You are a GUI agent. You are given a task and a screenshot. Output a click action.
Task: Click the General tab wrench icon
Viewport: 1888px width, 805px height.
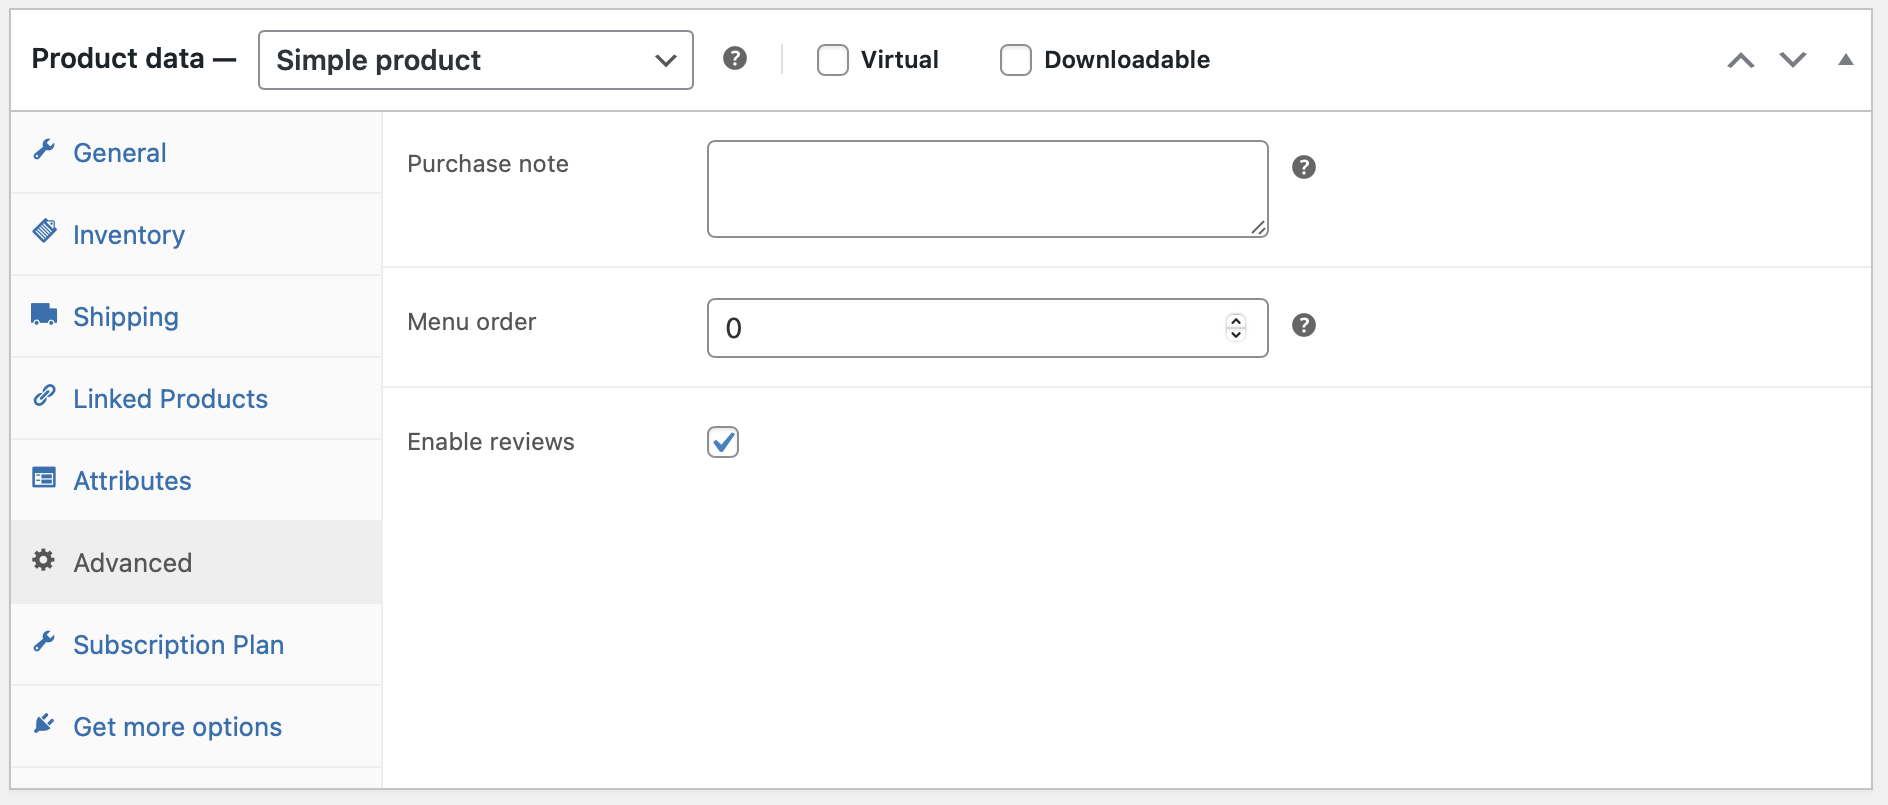point(44,150)
